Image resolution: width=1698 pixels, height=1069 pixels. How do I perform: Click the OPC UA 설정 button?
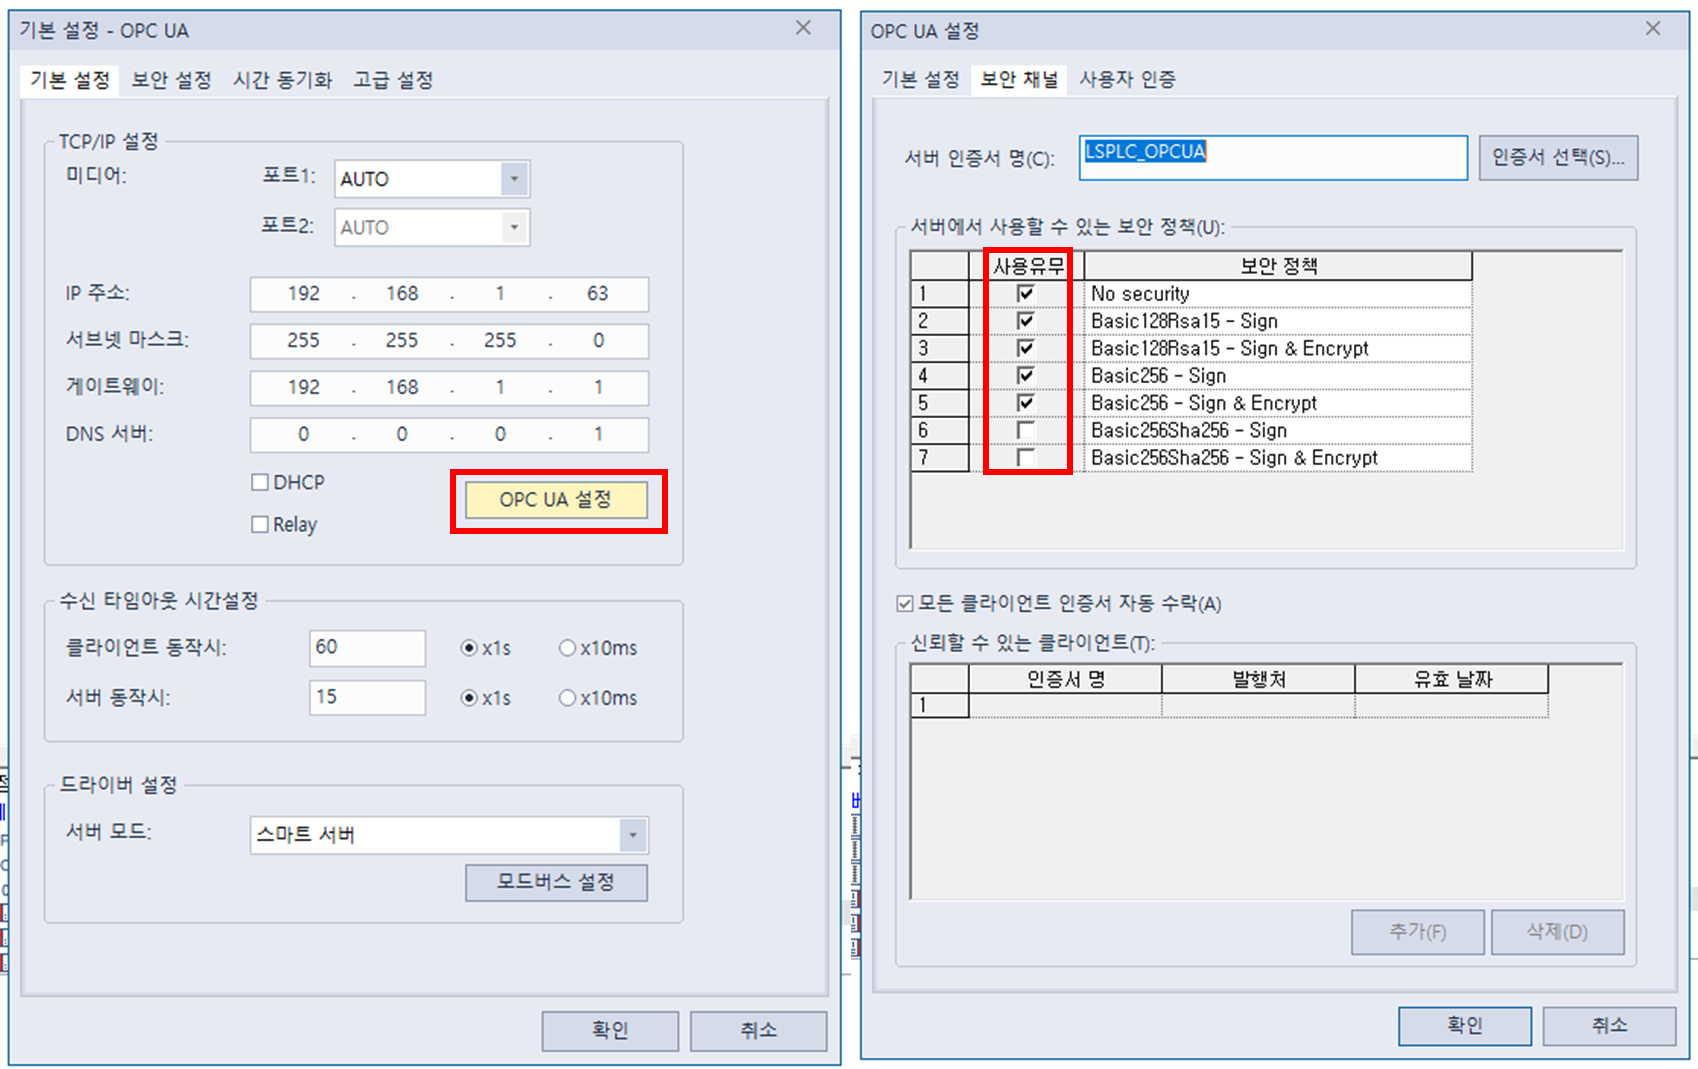pos(556,500)
